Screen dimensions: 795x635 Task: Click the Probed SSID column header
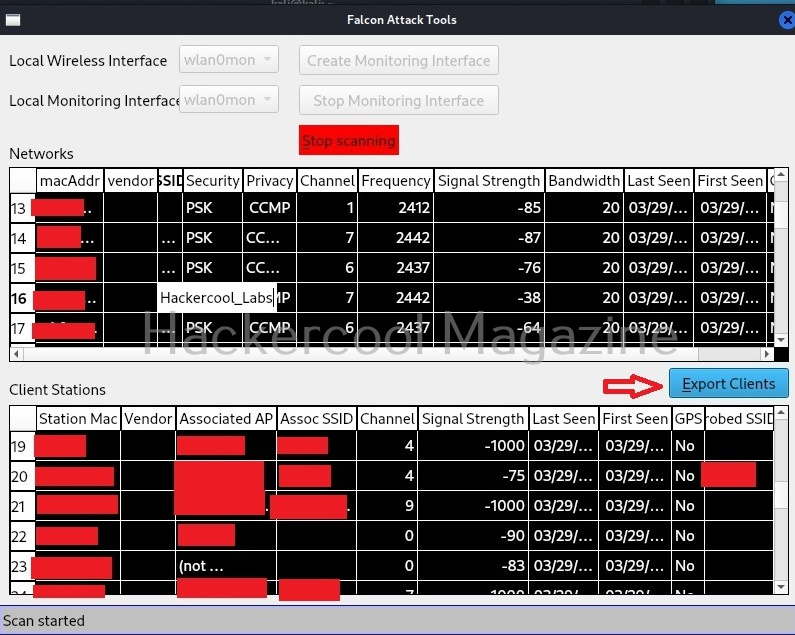pos(739,418)
